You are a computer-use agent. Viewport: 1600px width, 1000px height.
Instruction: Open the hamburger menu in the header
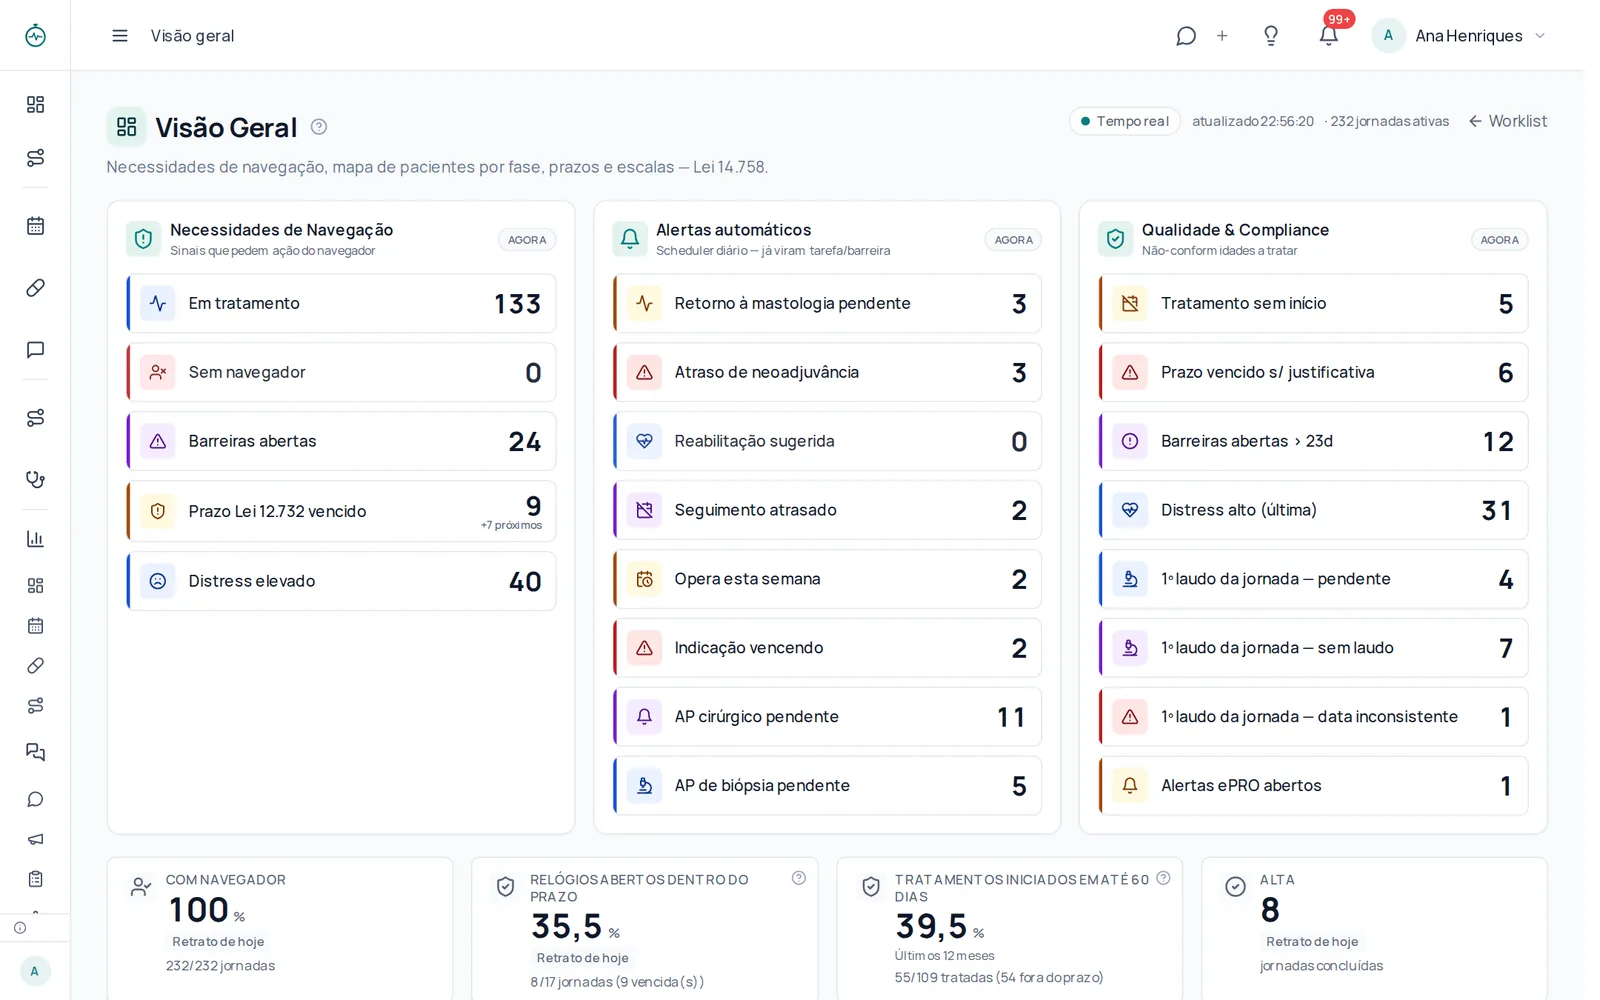(120, 36)
